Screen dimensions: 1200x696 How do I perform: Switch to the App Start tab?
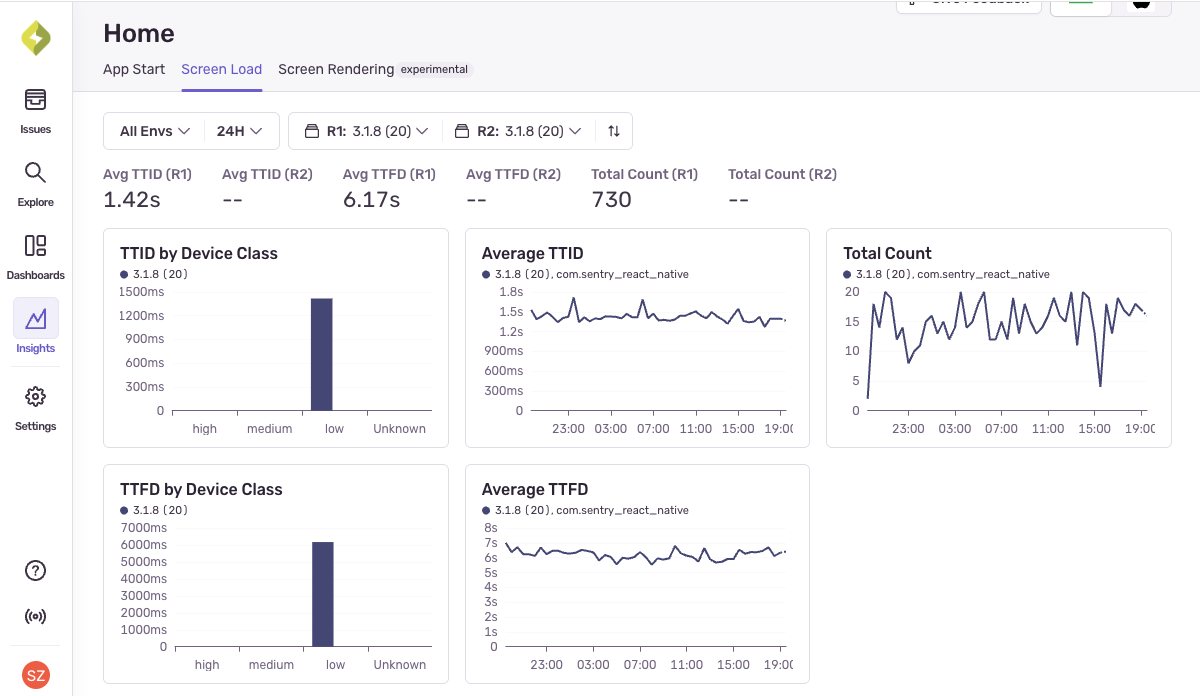[x=133, y=69]
